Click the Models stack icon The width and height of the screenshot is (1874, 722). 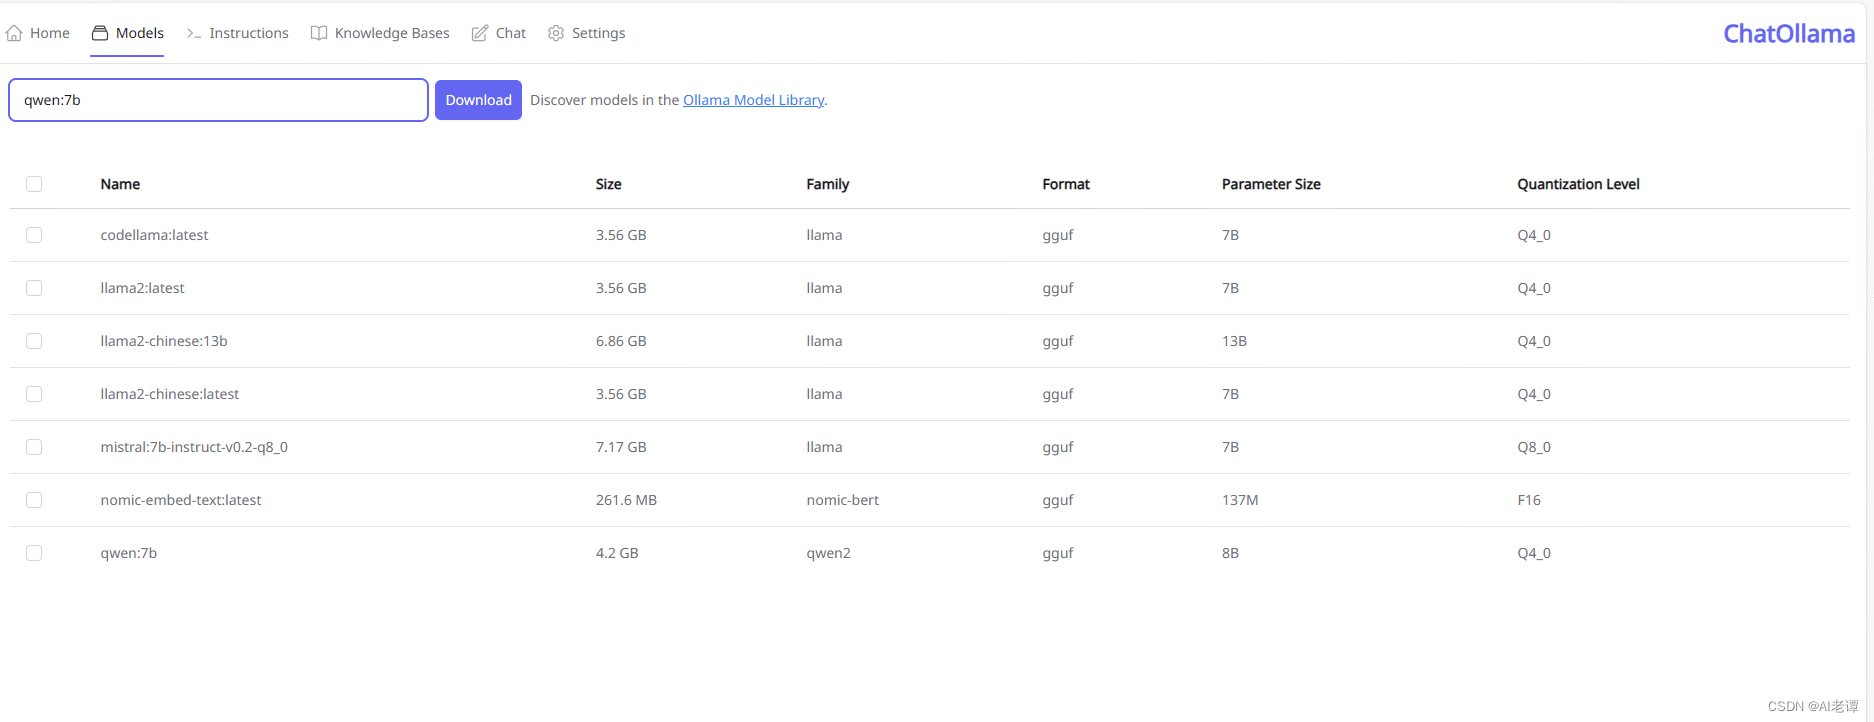(x=100, y=33)
